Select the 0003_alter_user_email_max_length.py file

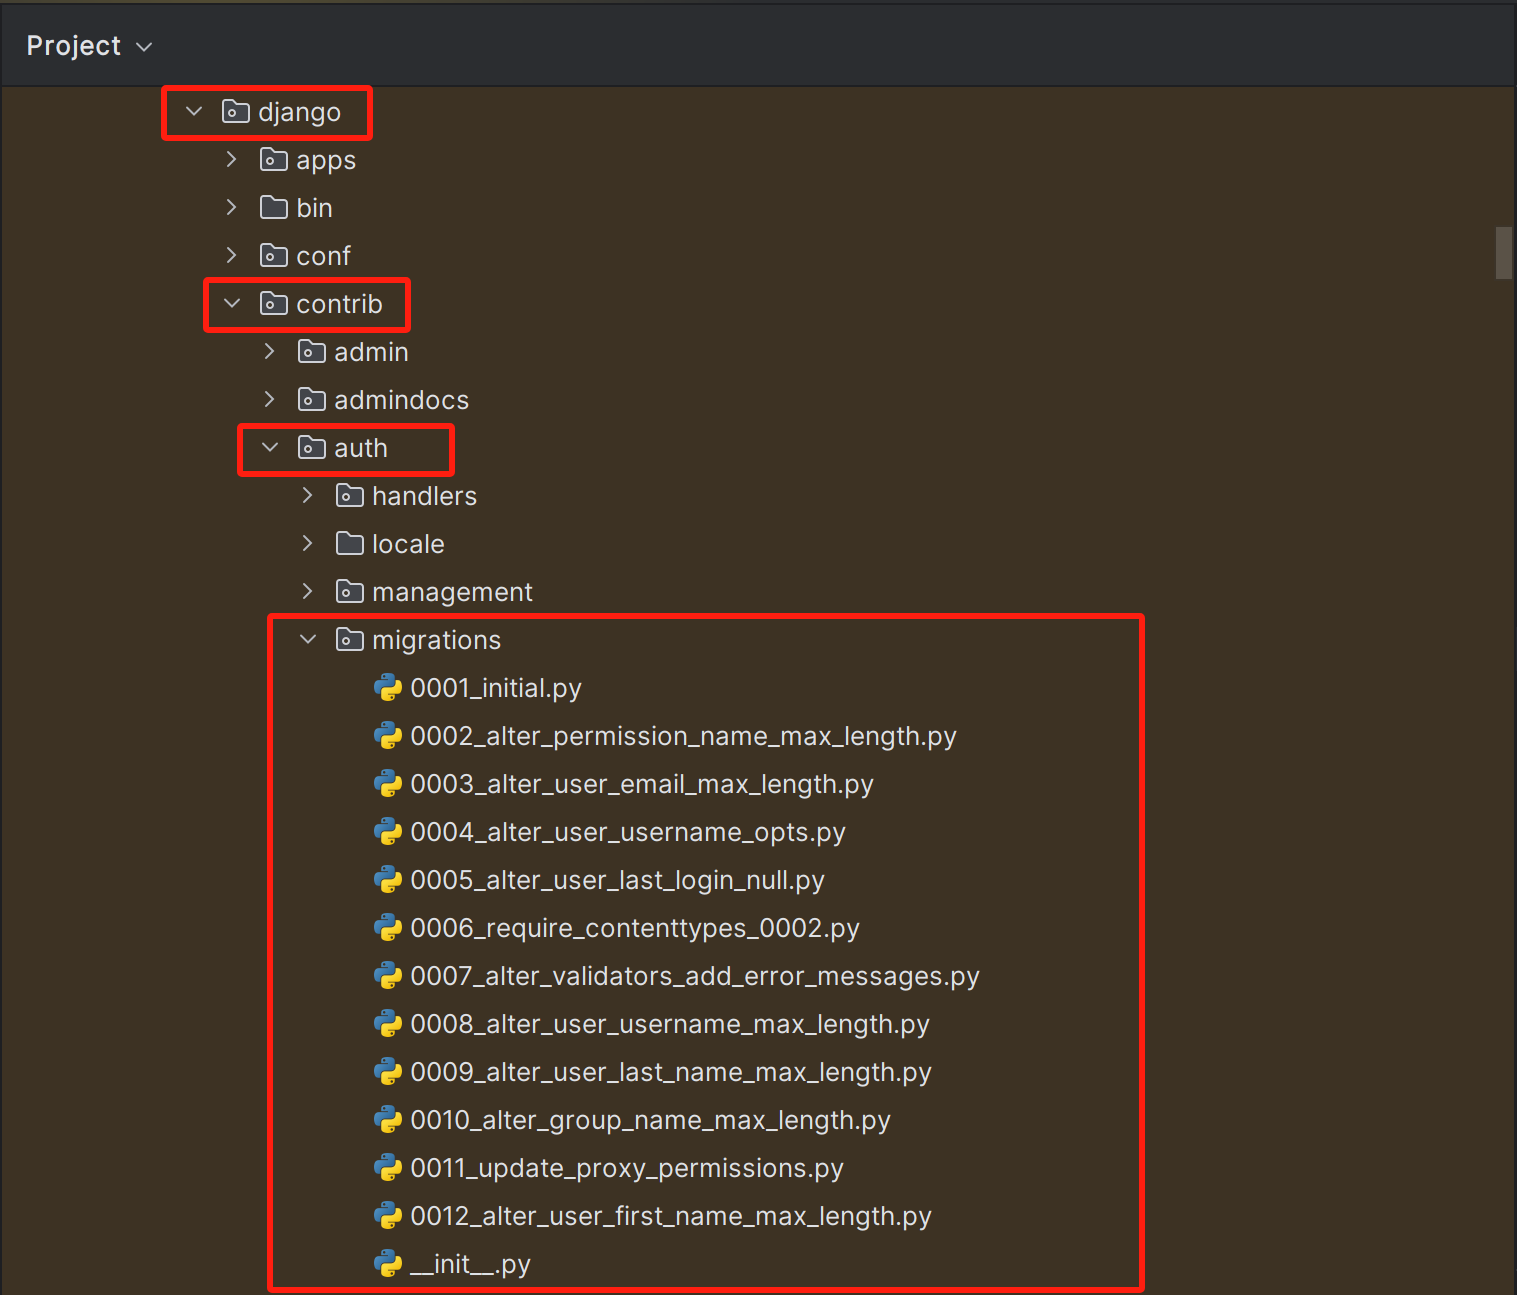pyautogui.click(x=641, y=783)
